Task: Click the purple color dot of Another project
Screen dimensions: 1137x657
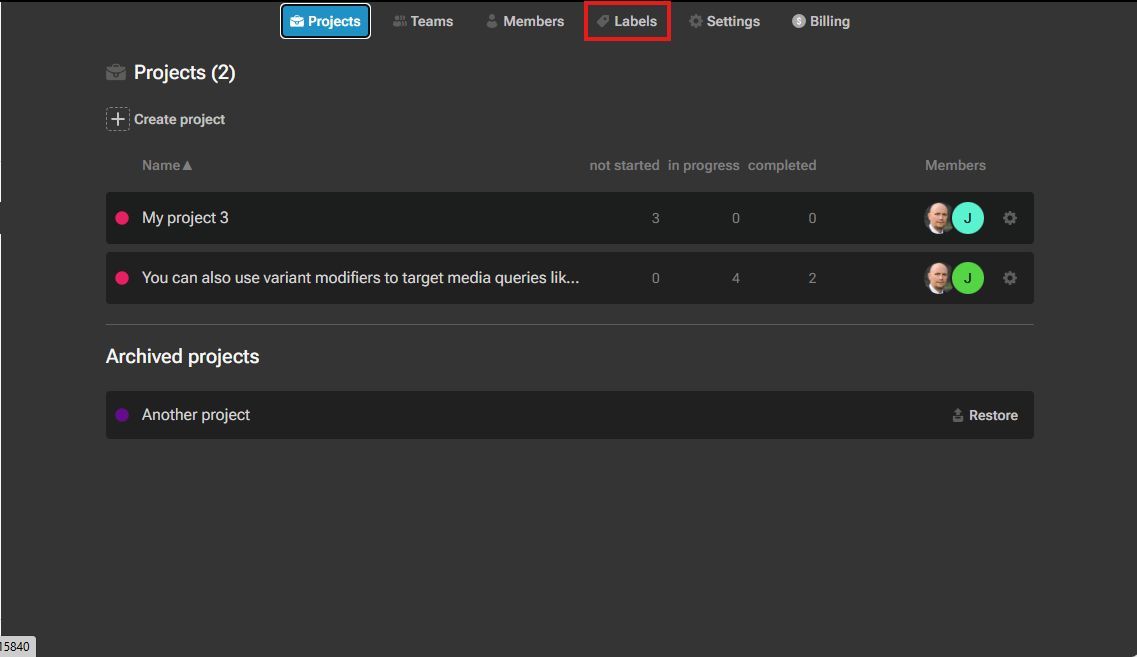Action: pos(122,415)
